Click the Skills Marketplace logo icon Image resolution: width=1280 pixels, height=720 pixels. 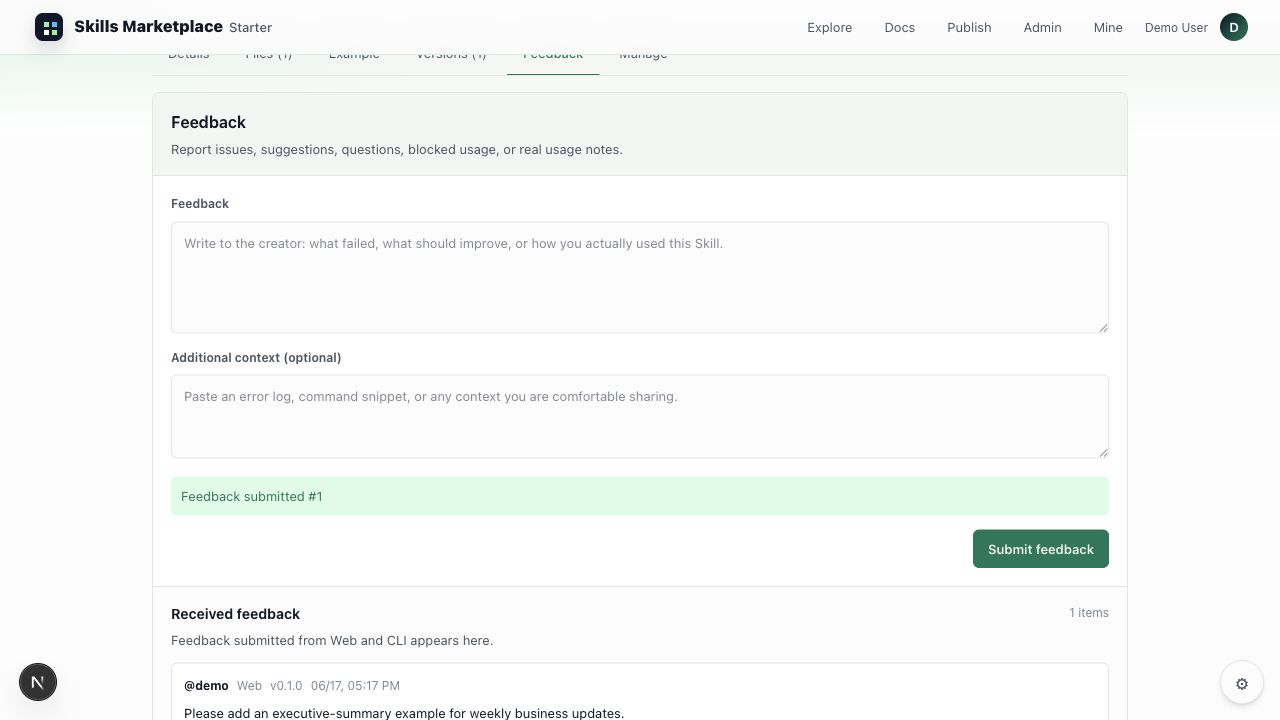point(49,27)
